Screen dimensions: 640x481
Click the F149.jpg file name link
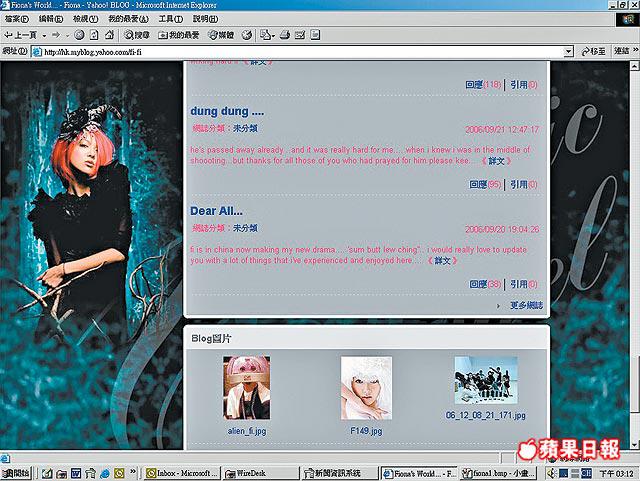[x=366, y=431]
